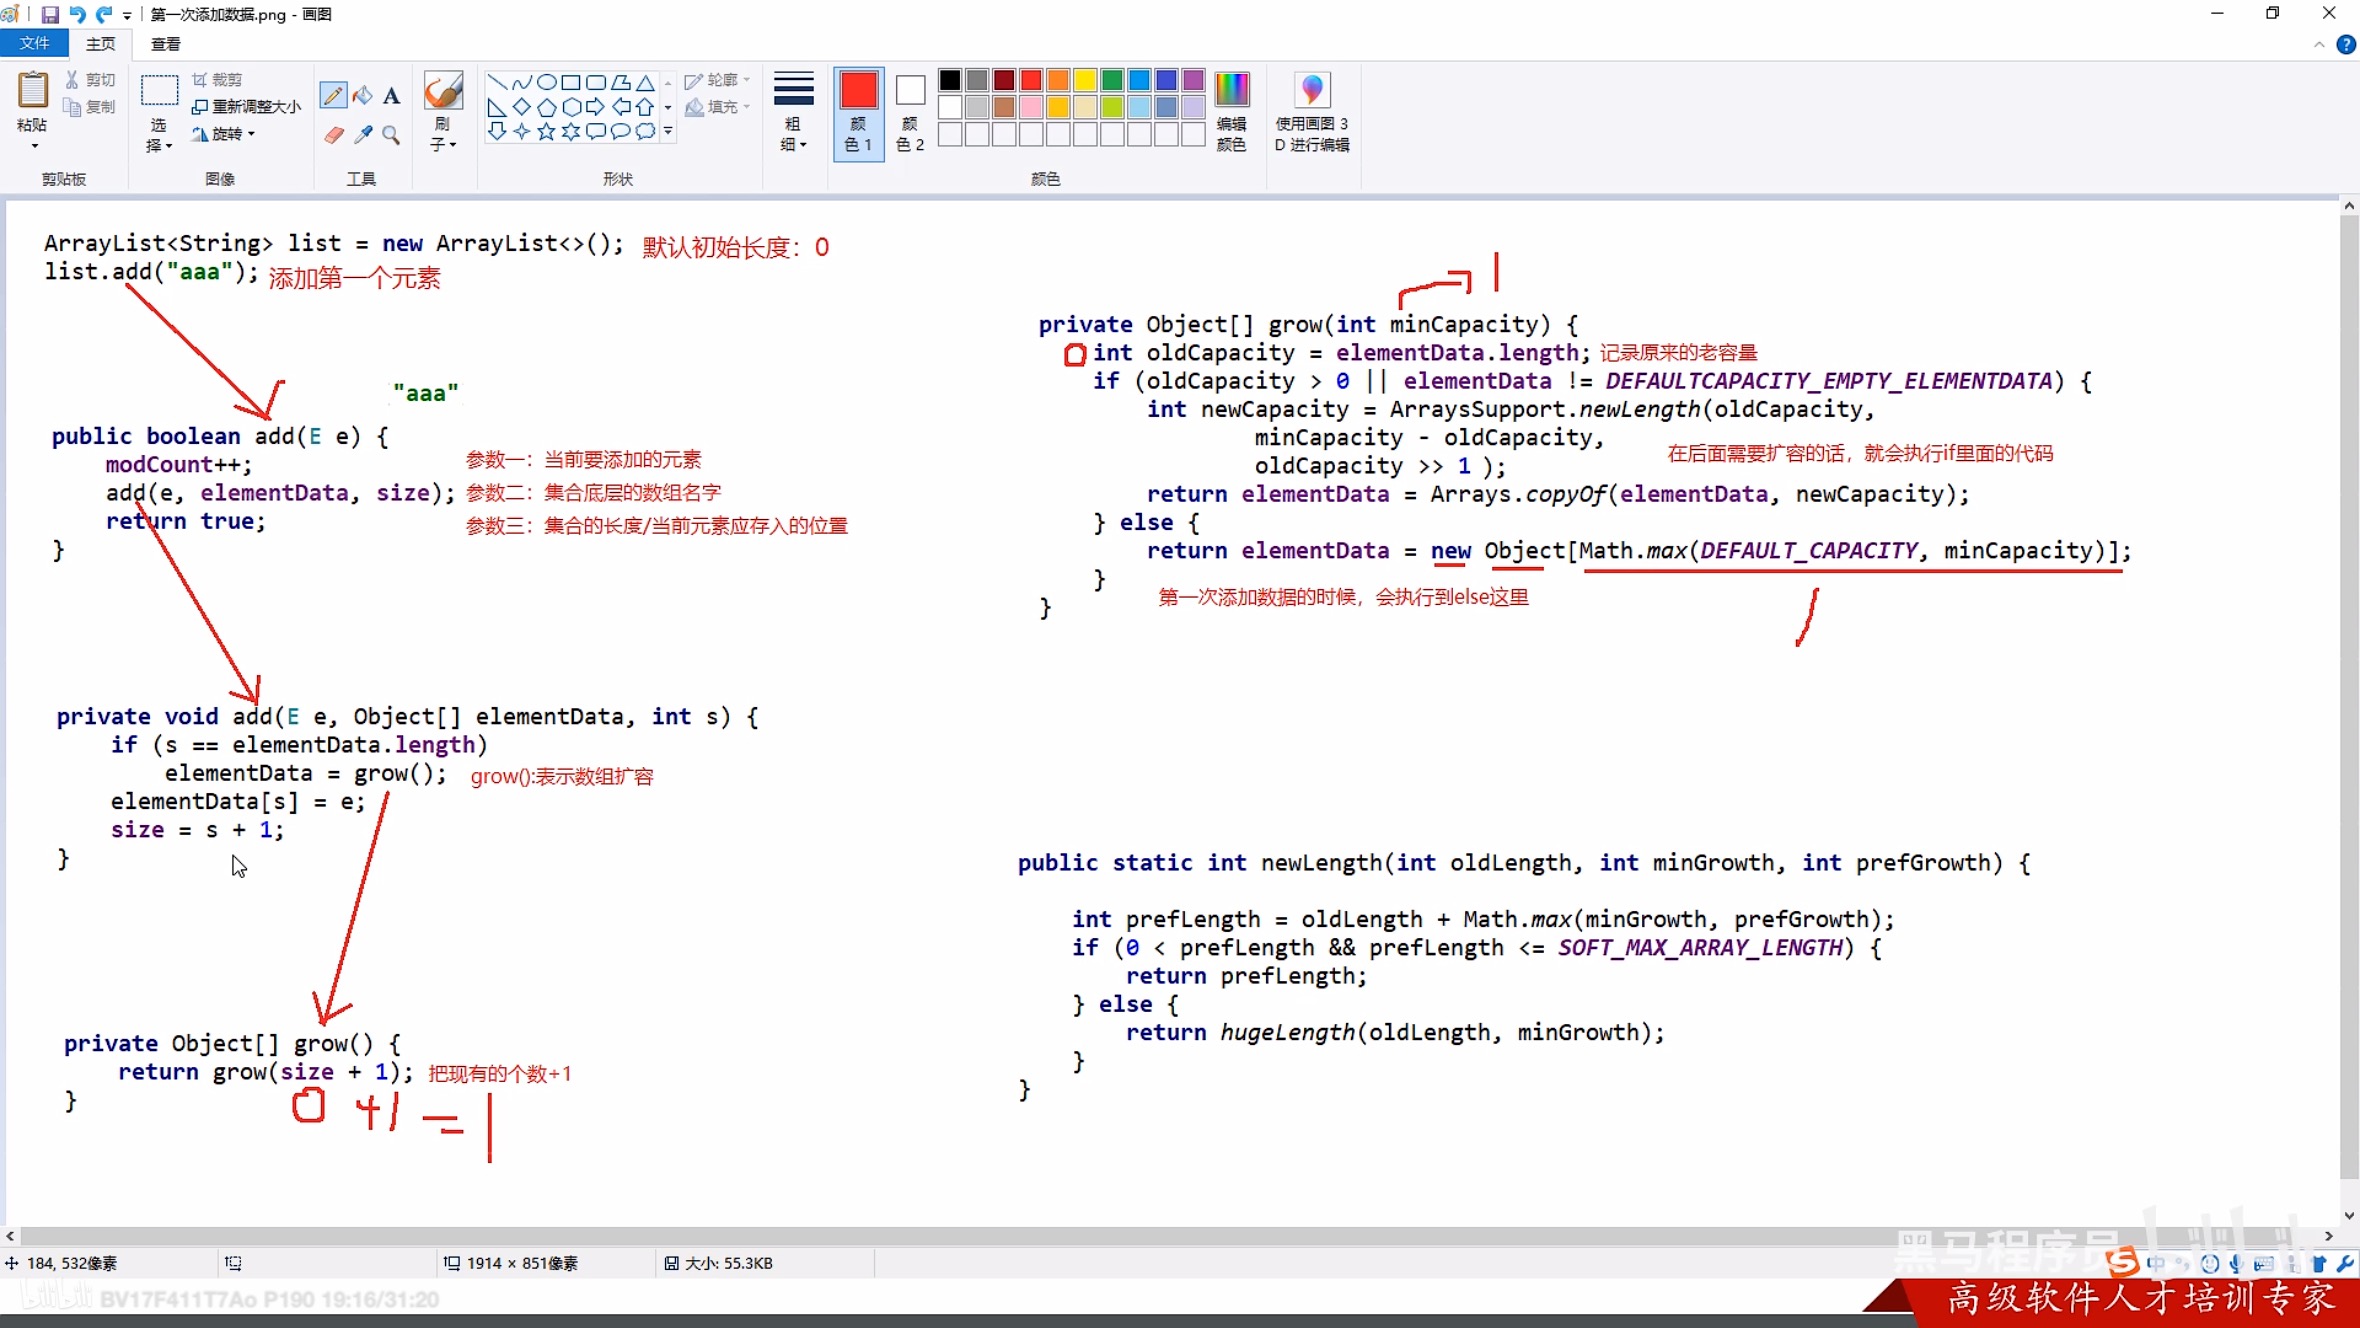Open Edit with Paint 3D
The height and width of the screenshot is (1328, 2360).
(1311, 110)
